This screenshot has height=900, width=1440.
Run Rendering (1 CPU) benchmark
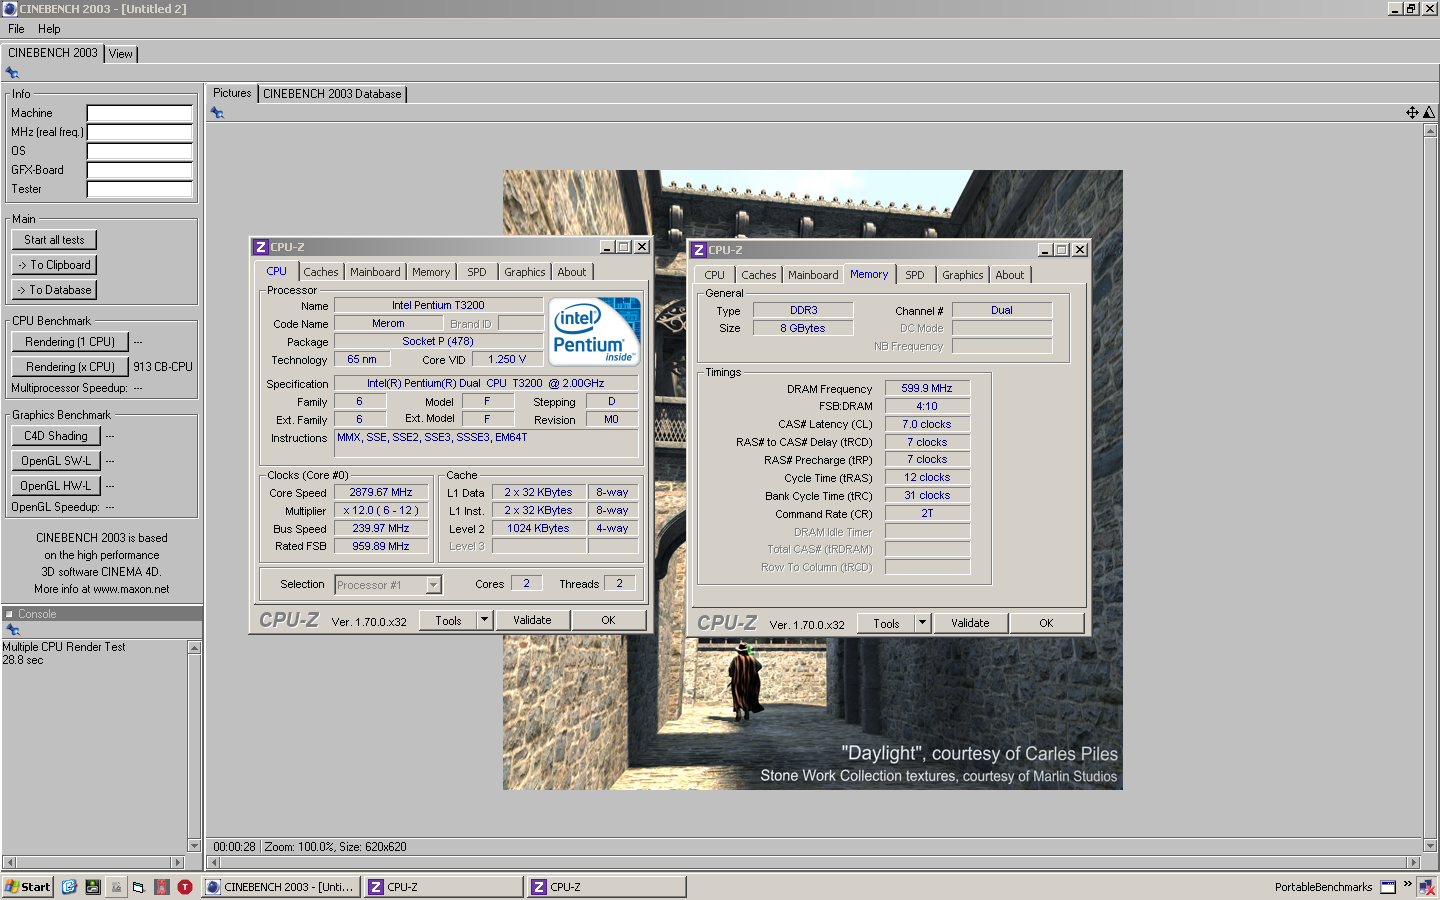pyautogui.click(x=70, y=342)
